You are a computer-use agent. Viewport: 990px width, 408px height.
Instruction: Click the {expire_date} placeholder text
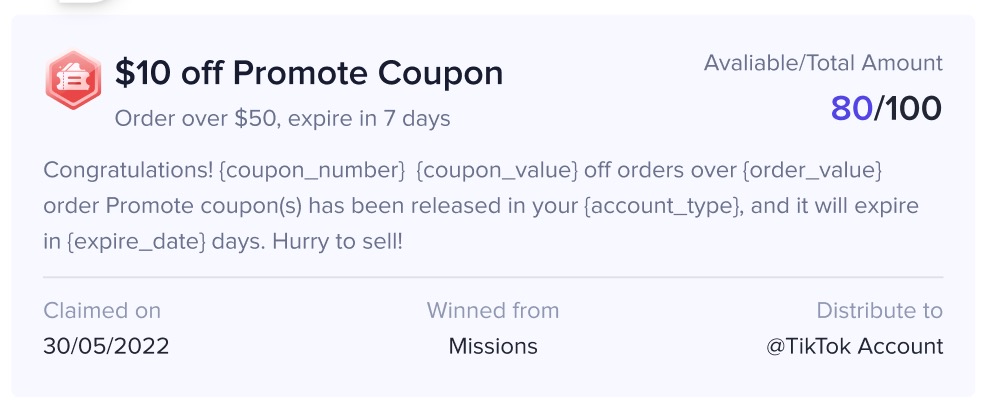136,242
